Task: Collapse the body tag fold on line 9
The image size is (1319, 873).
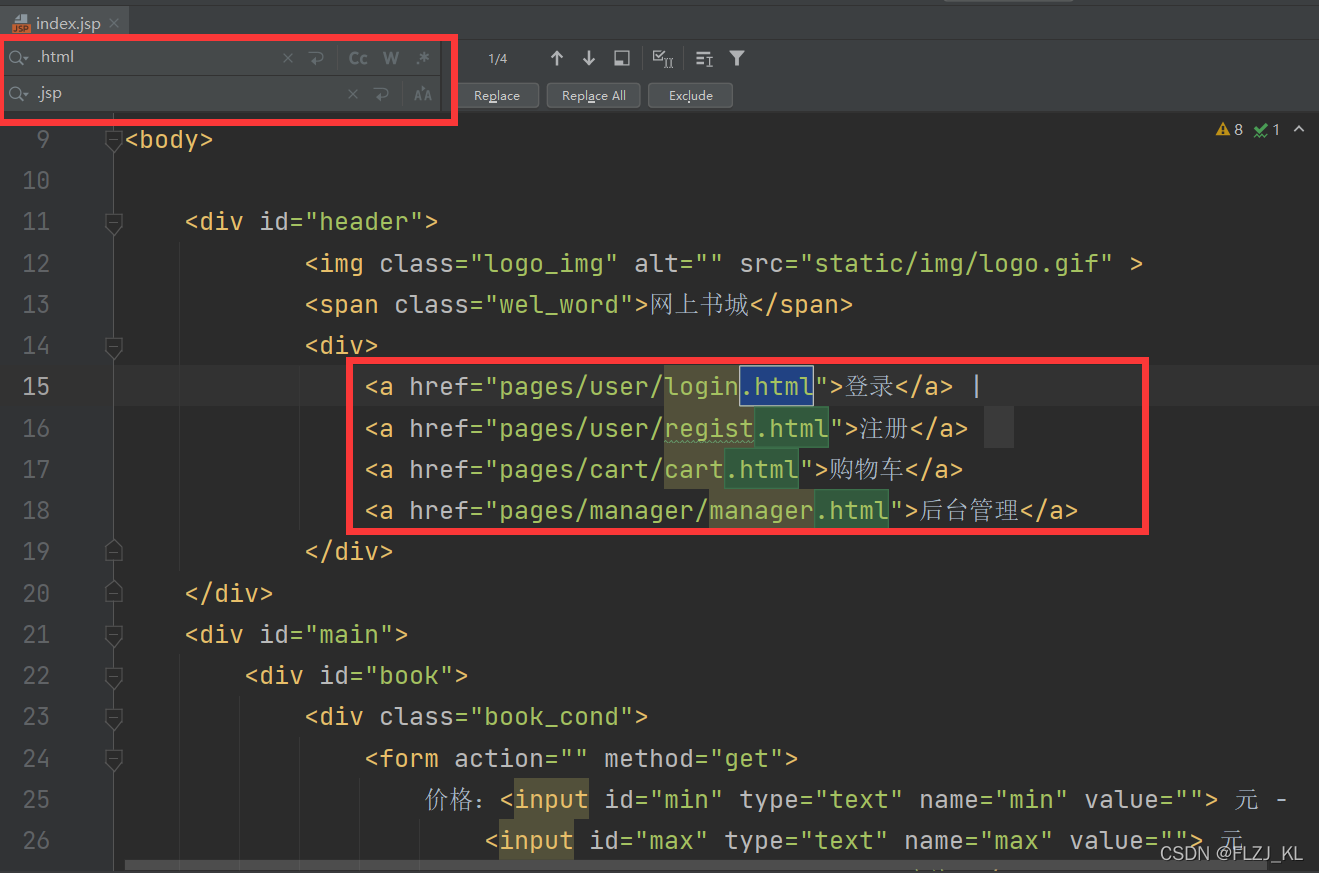Action: pos(113,140)
